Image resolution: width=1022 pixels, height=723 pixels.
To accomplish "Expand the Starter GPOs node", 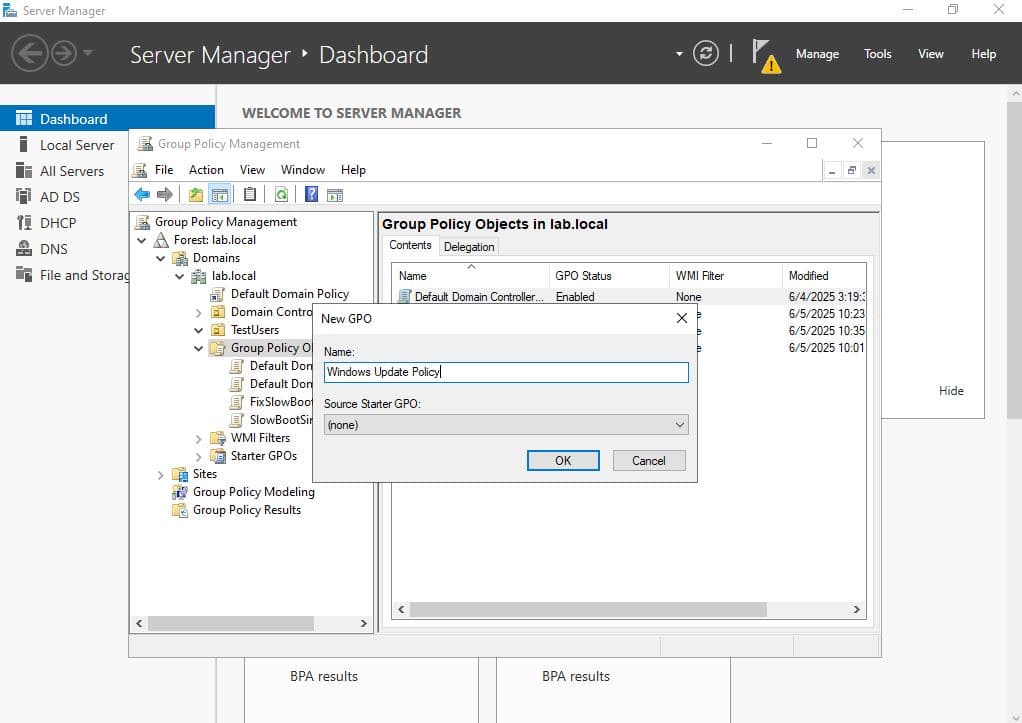I will point(198,456).
